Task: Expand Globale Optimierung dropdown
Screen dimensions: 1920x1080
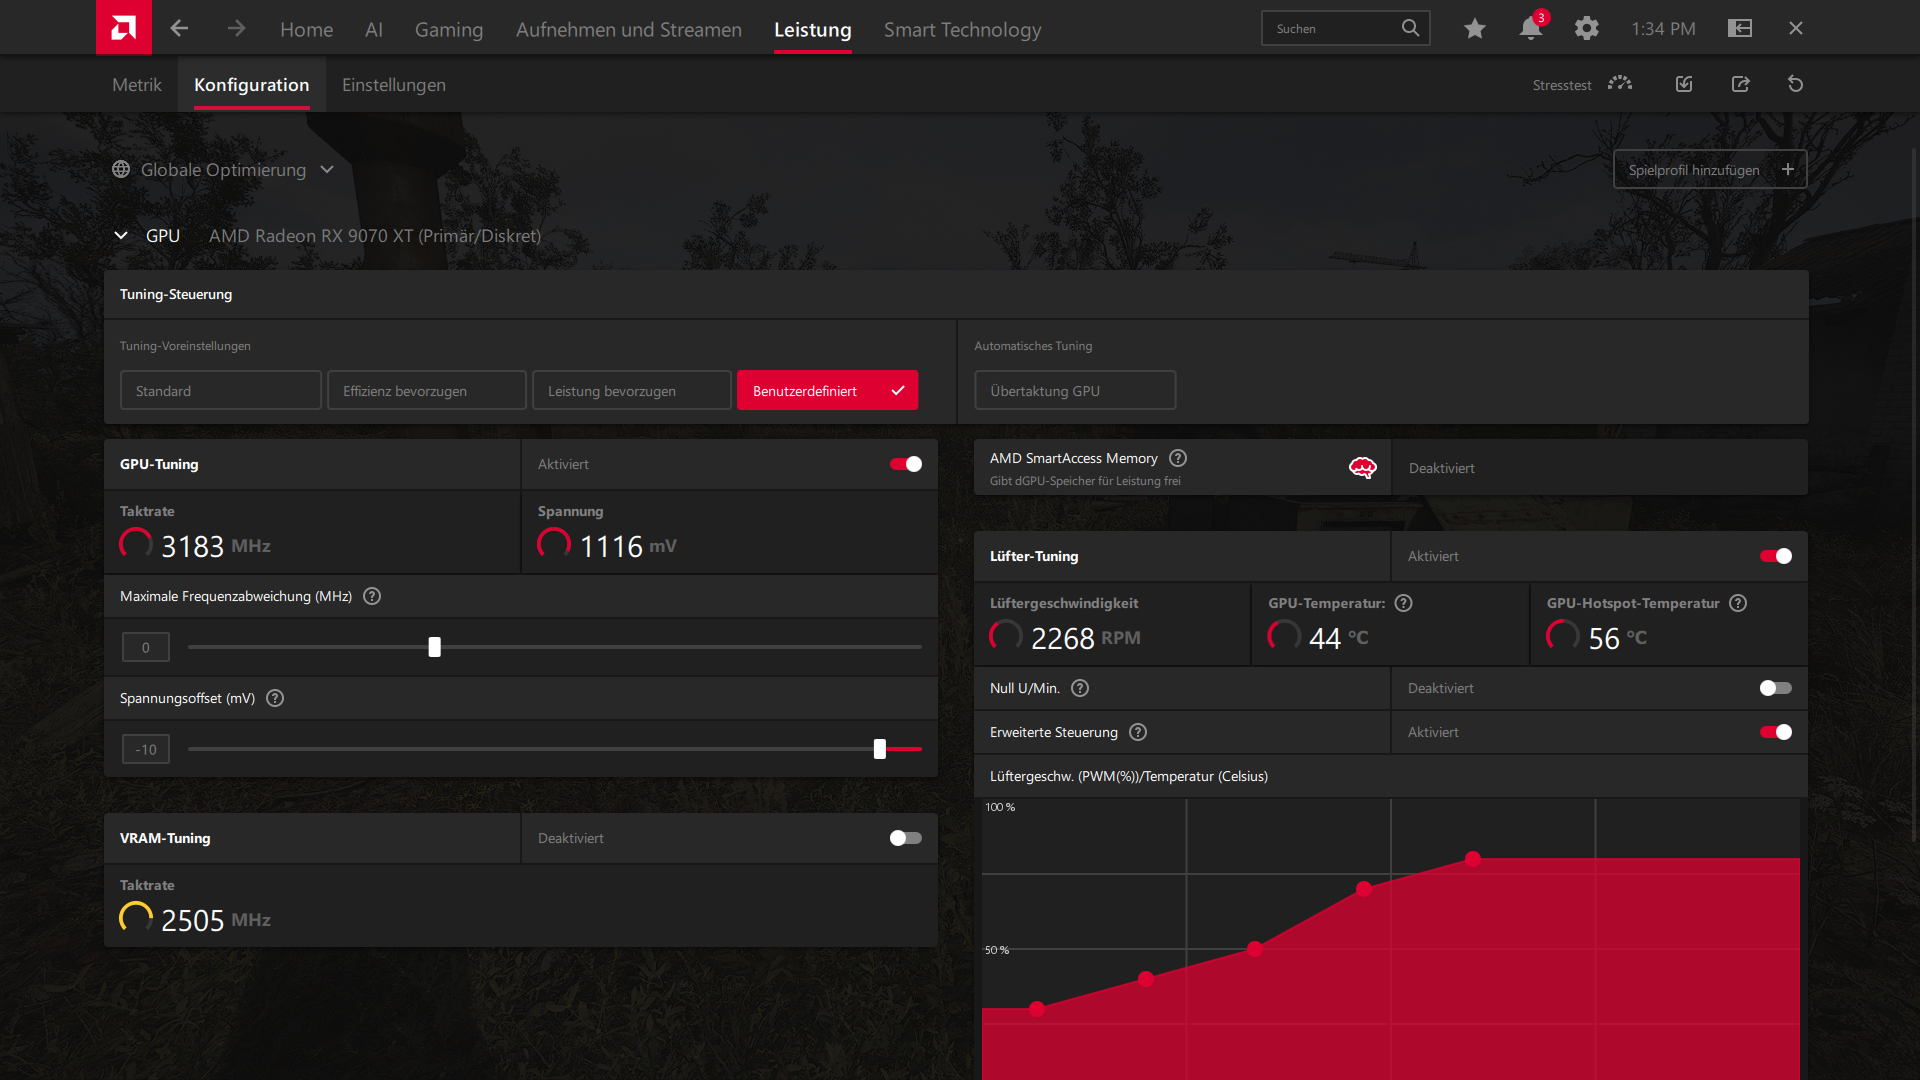Action: [x=327, y=170]
